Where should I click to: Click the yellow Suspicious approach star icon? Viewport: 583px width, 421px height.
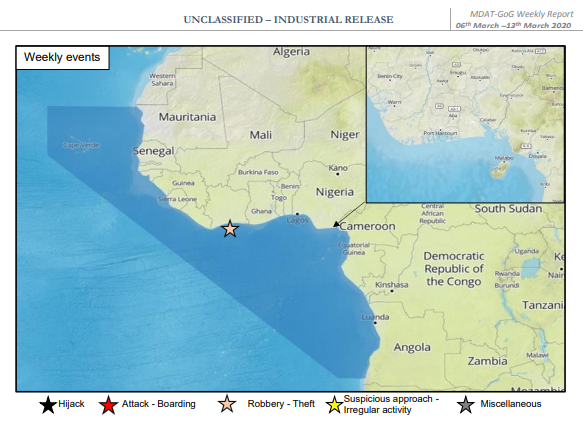point(334,405)
